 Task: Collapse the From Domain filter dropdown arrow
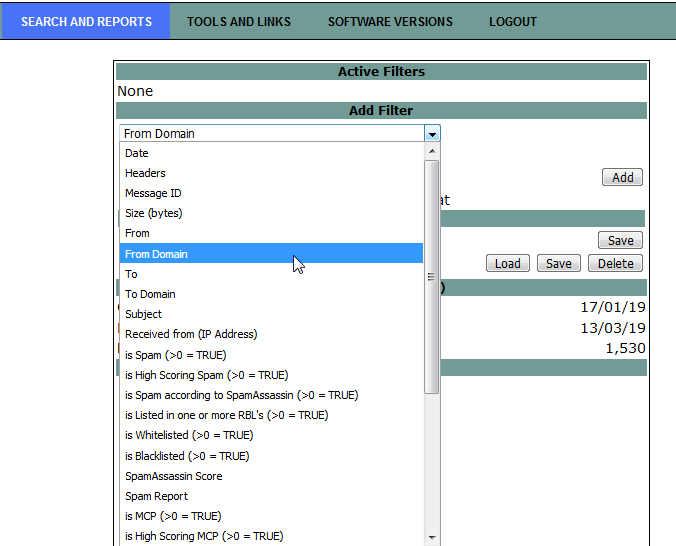click(432, 134)
